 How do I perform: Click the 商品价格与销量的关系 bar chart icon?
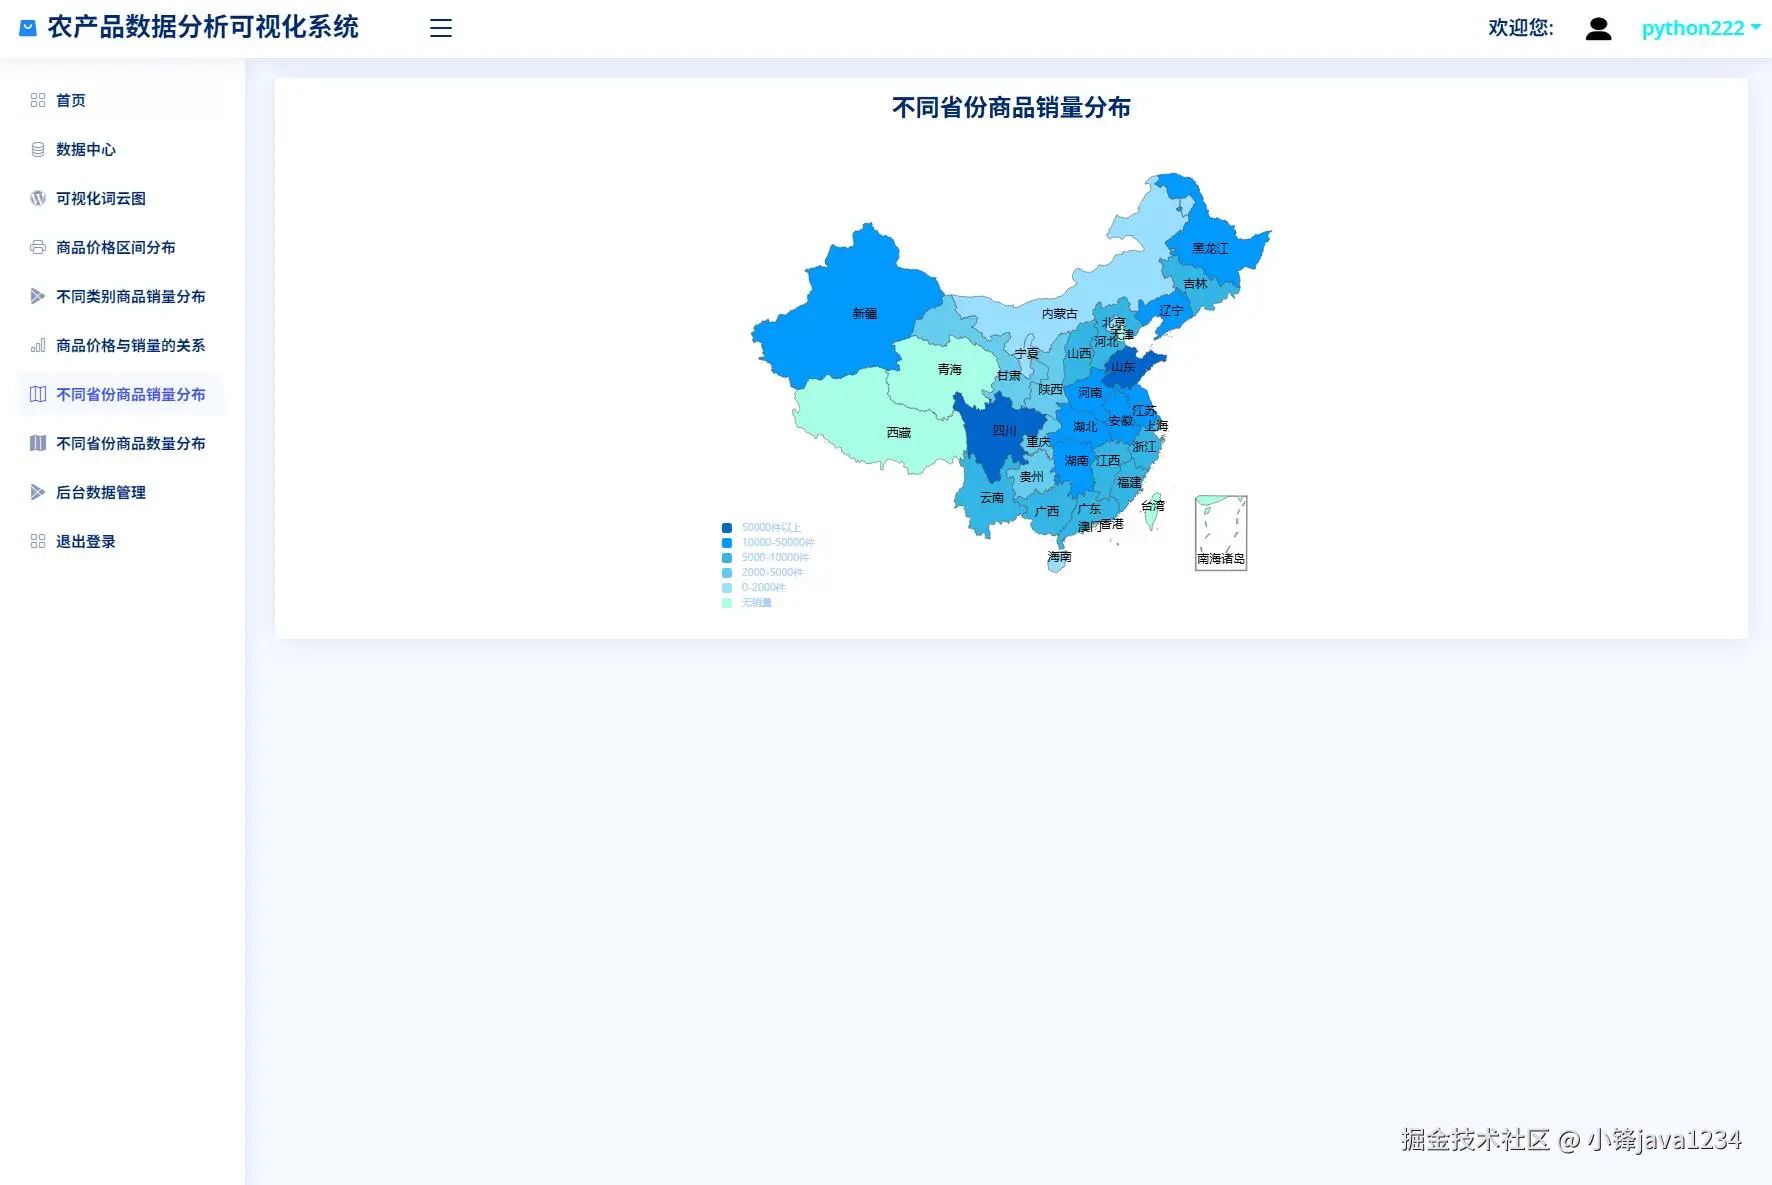click(x=38, y=345)
